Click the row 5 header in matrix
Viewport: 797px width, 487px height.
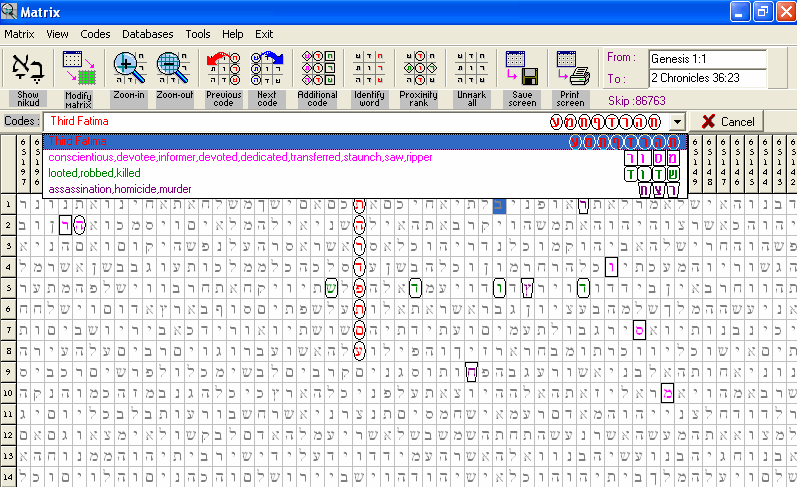point(6,288)
